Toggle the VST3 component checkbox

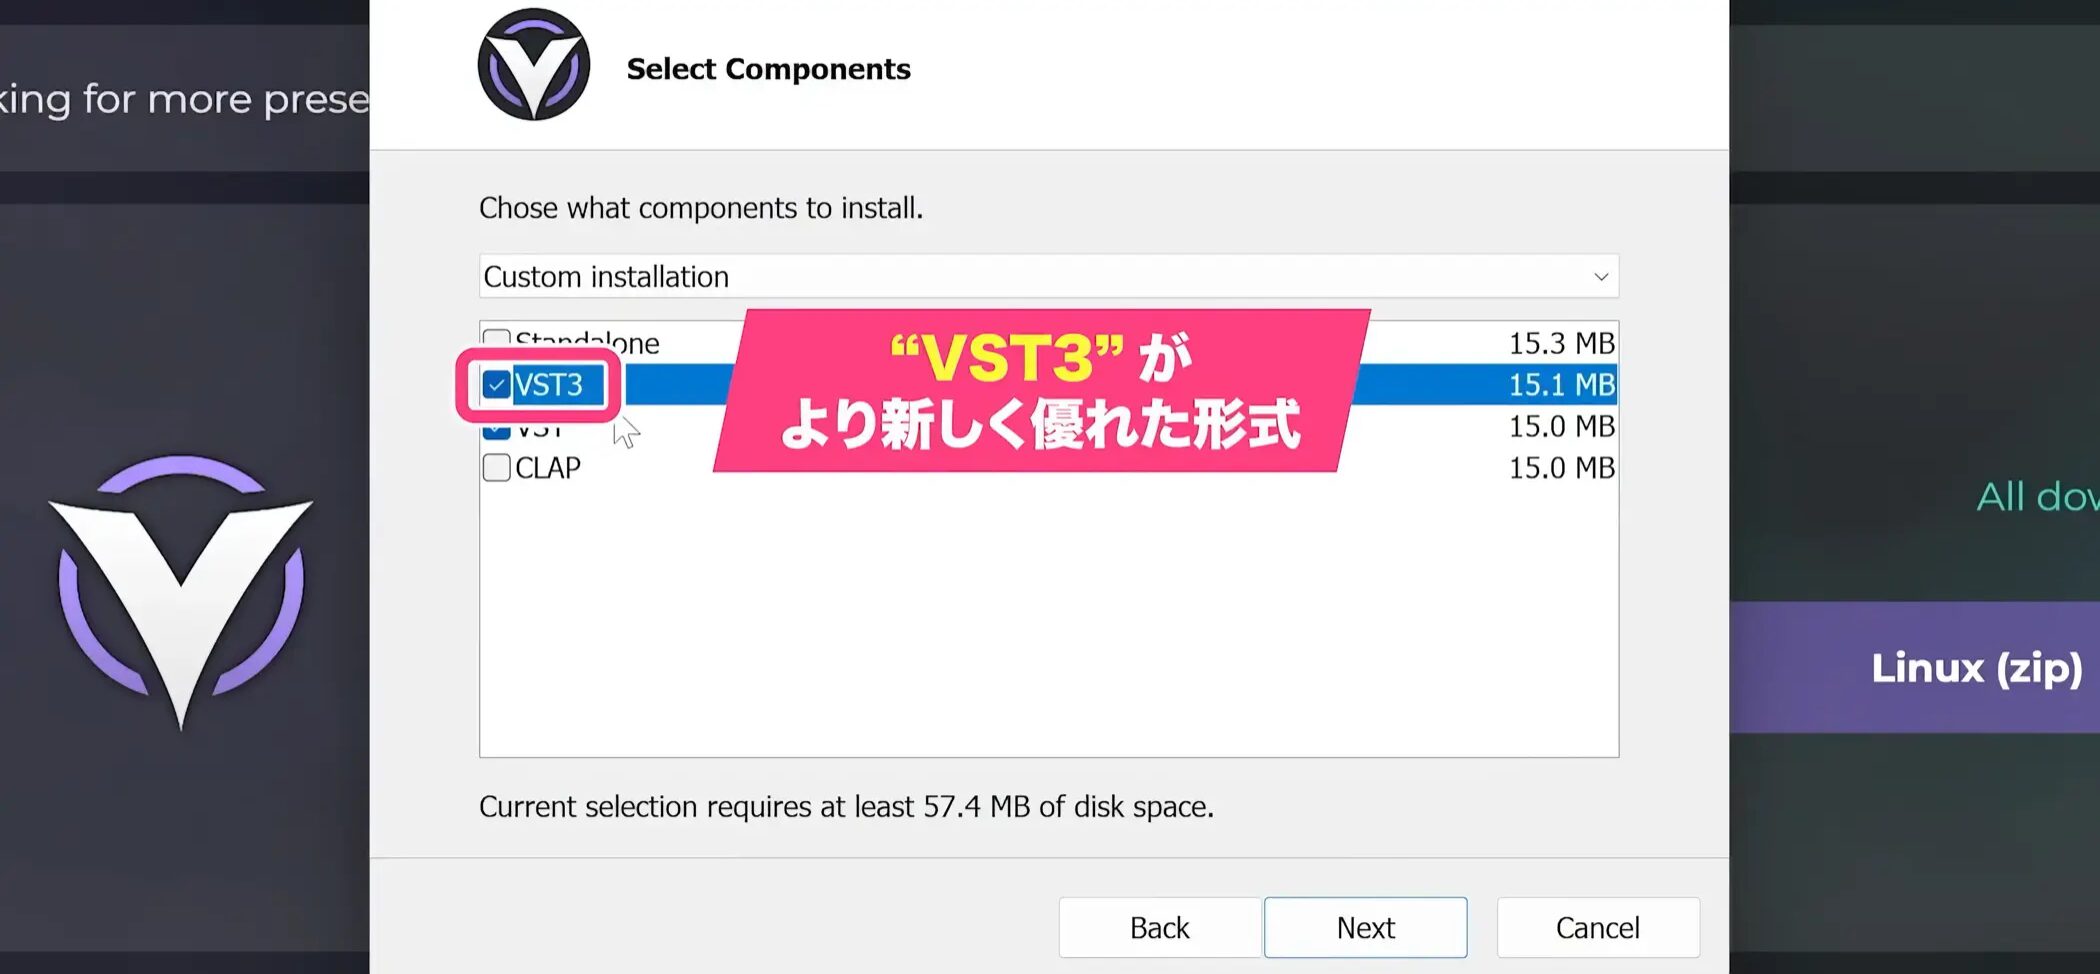(496, 385)
